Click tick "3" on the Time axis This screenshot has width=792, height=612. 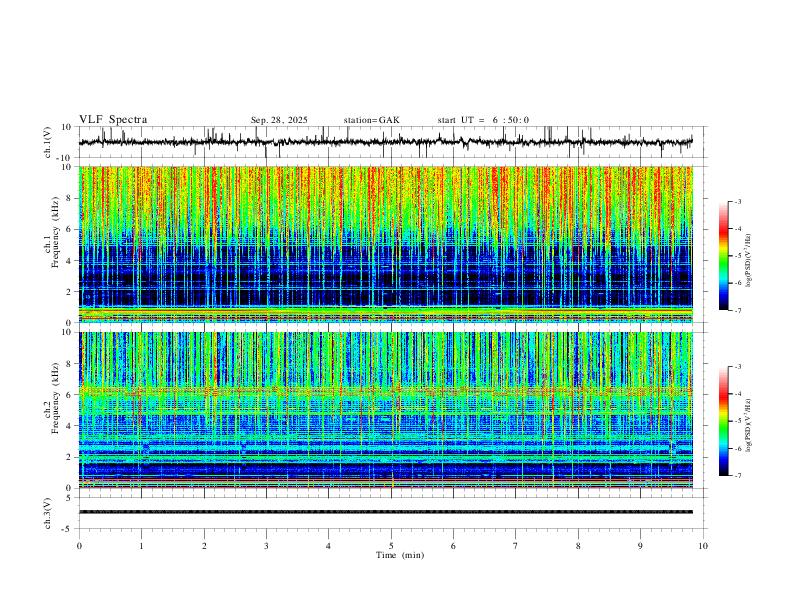[266, 546]
